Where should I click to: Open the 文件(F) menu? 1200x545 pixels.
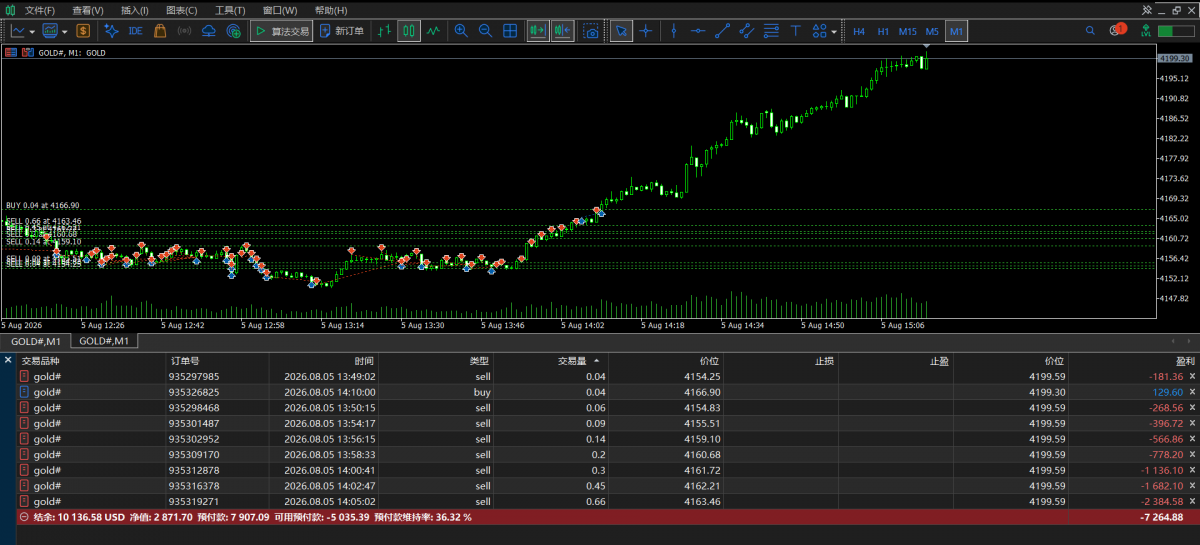click(40, 10)
